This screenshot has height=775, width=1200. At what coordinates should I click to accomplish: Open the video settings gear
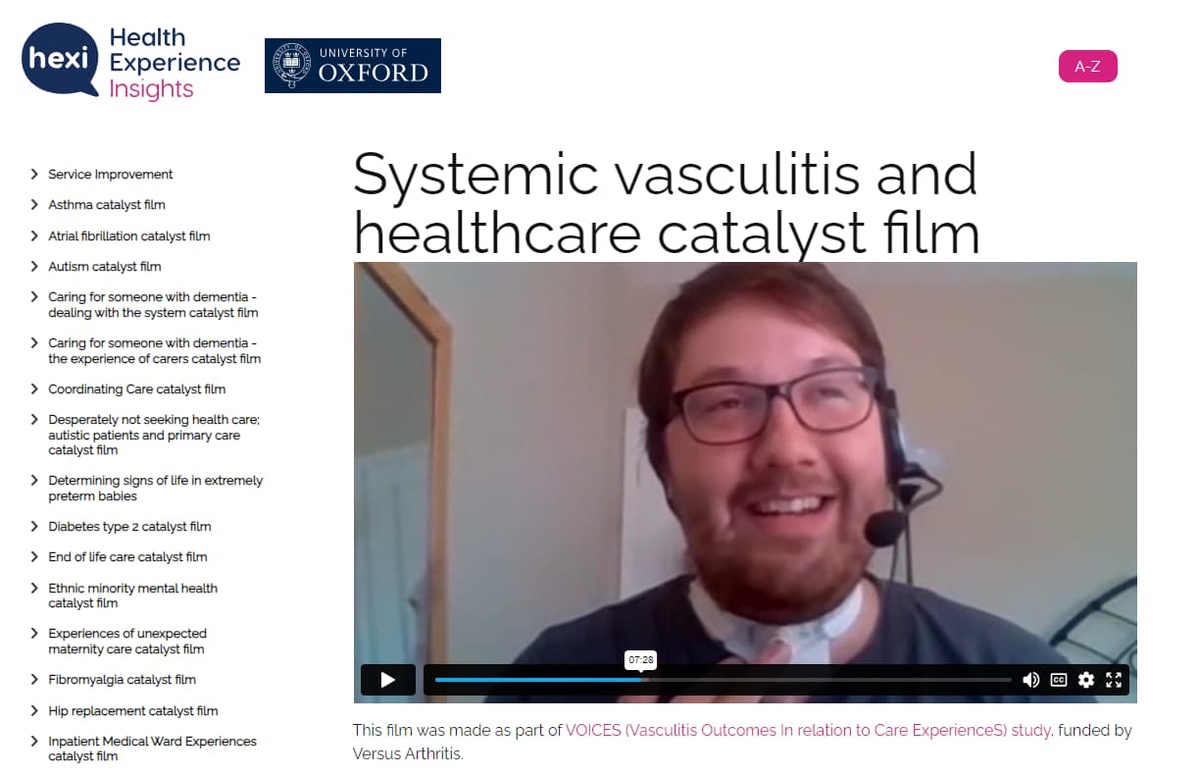1086,680
